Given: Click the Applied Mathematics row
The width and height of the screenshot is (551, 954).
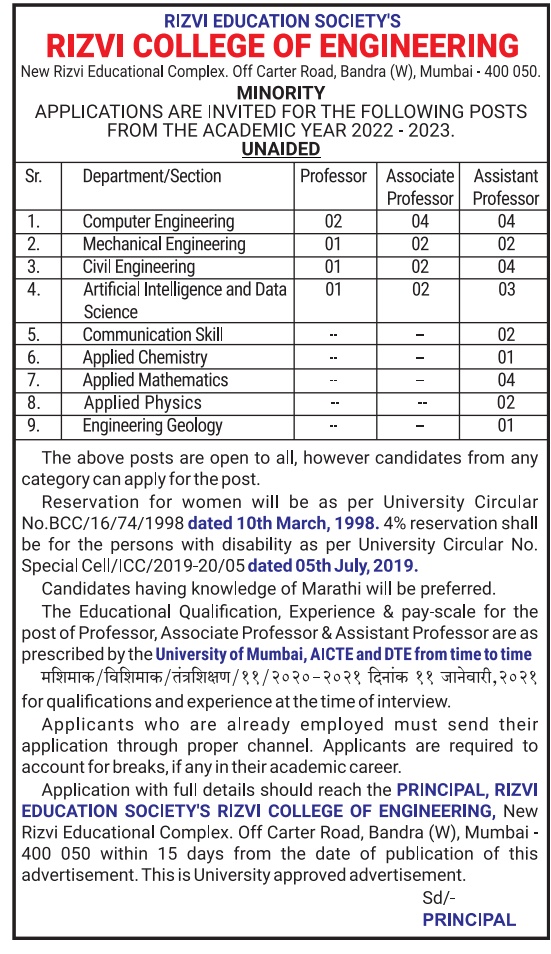Looking at the screenshot, I should pos(281,380).
